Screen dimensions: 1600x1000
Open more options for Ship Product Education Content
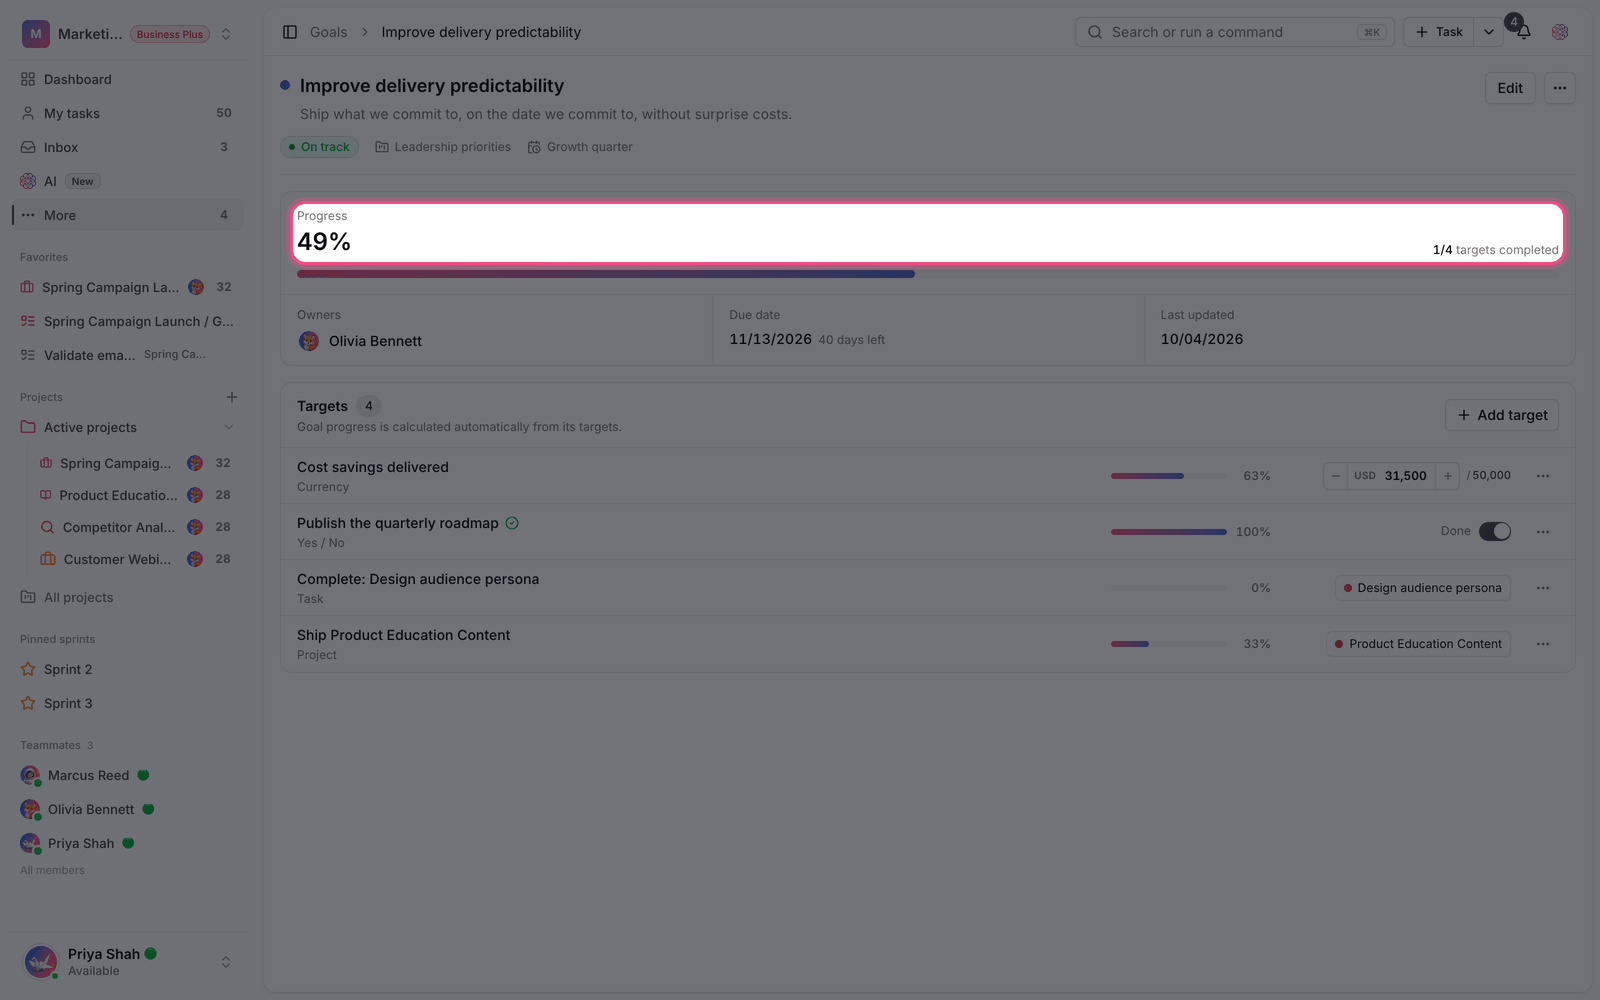pyautogui.click(x=1543, y=644)
